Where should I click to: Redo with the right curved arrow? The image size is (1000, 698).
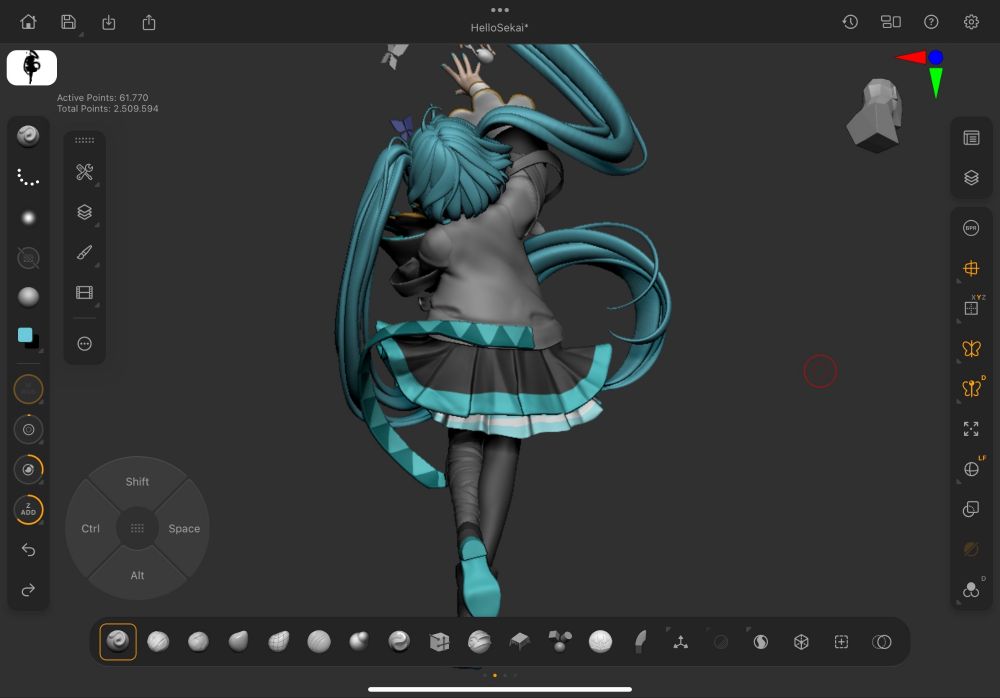[28, 590]
